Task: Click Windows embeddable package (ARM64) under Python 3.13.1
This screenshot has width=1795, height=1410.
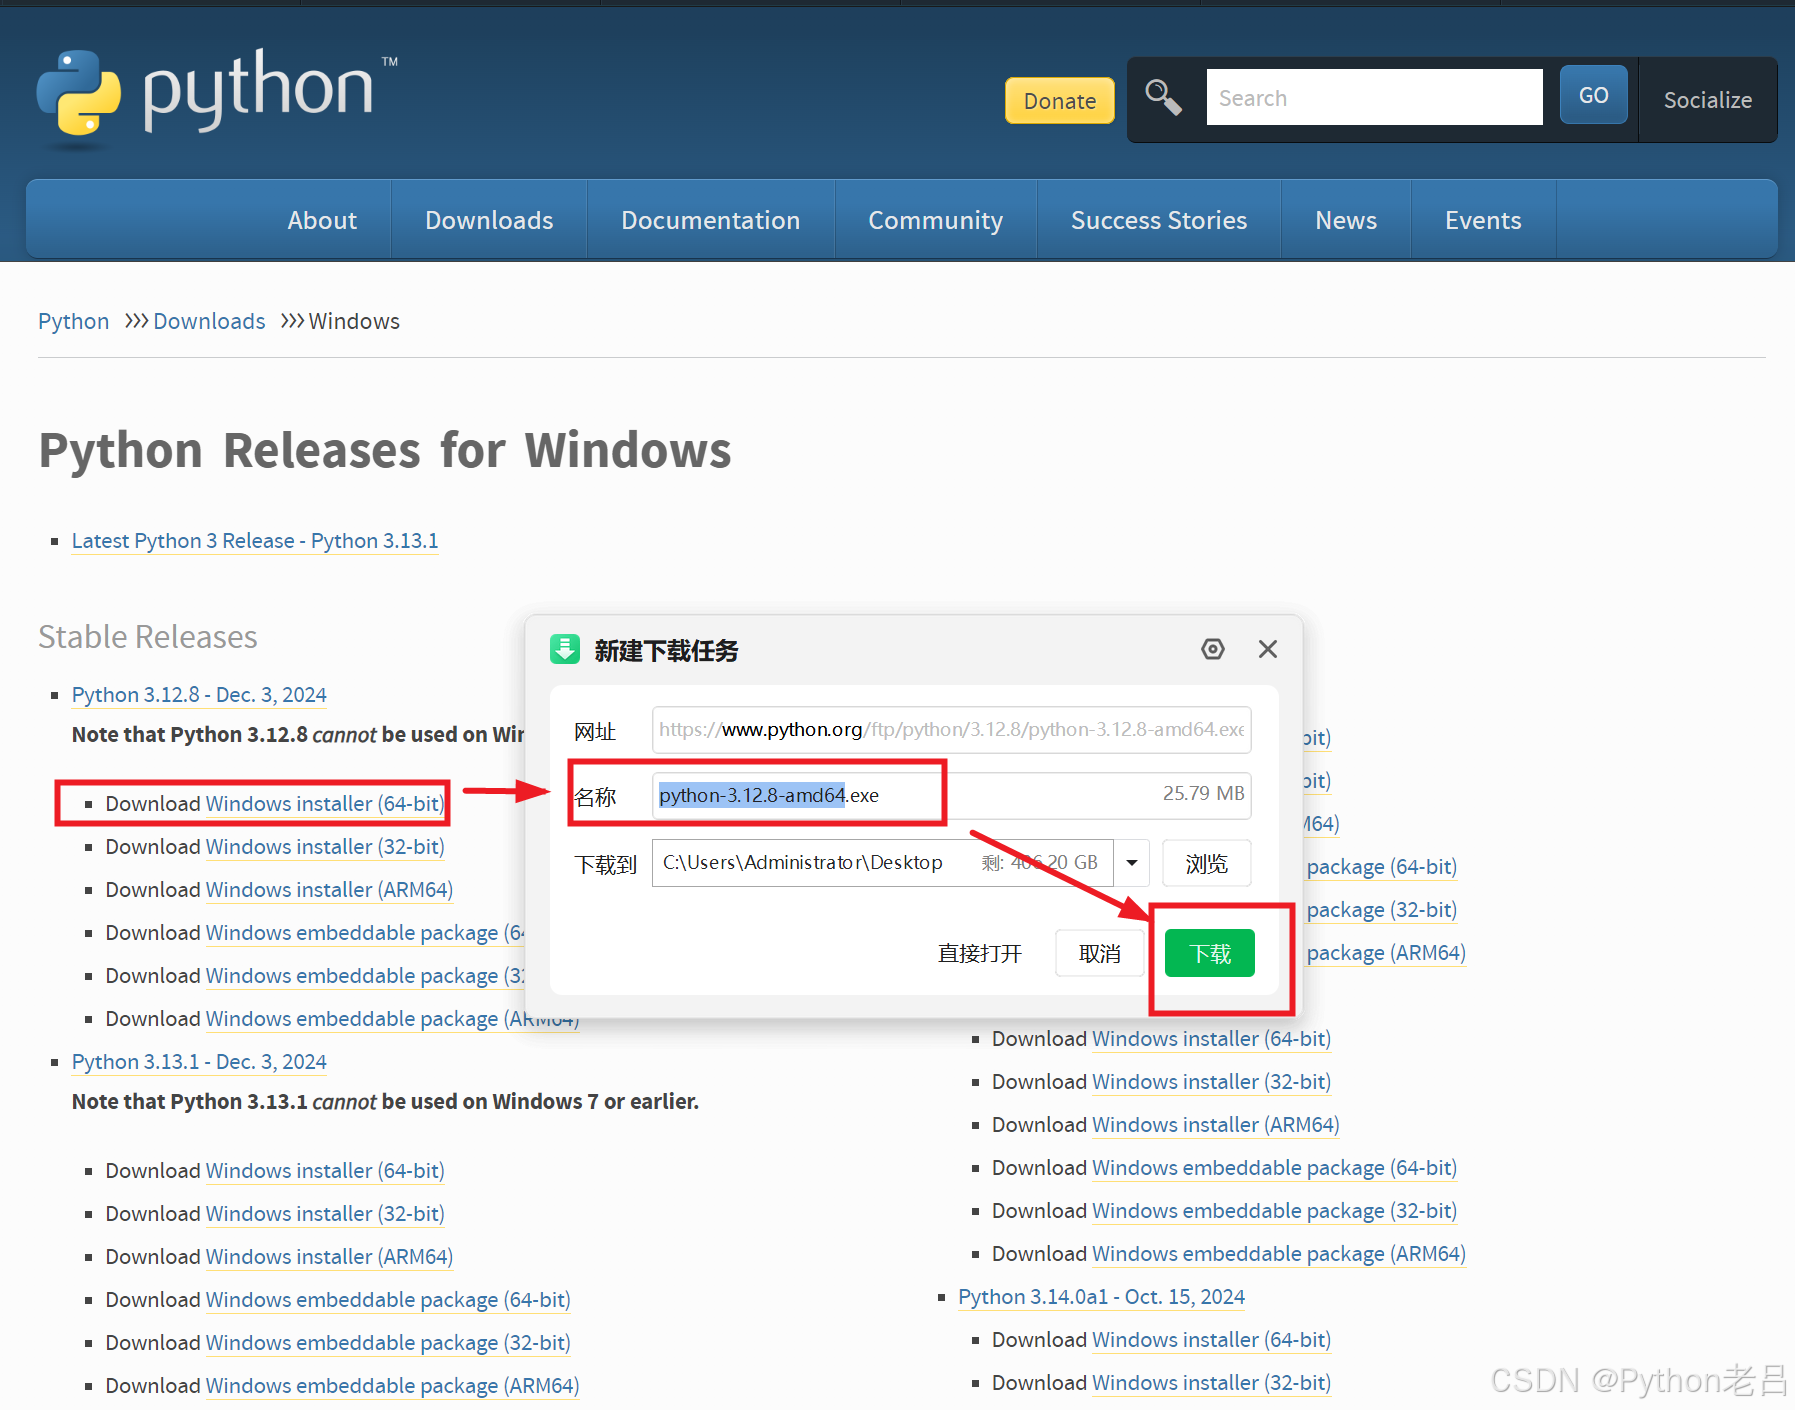Action: (x=392, y=1386)
